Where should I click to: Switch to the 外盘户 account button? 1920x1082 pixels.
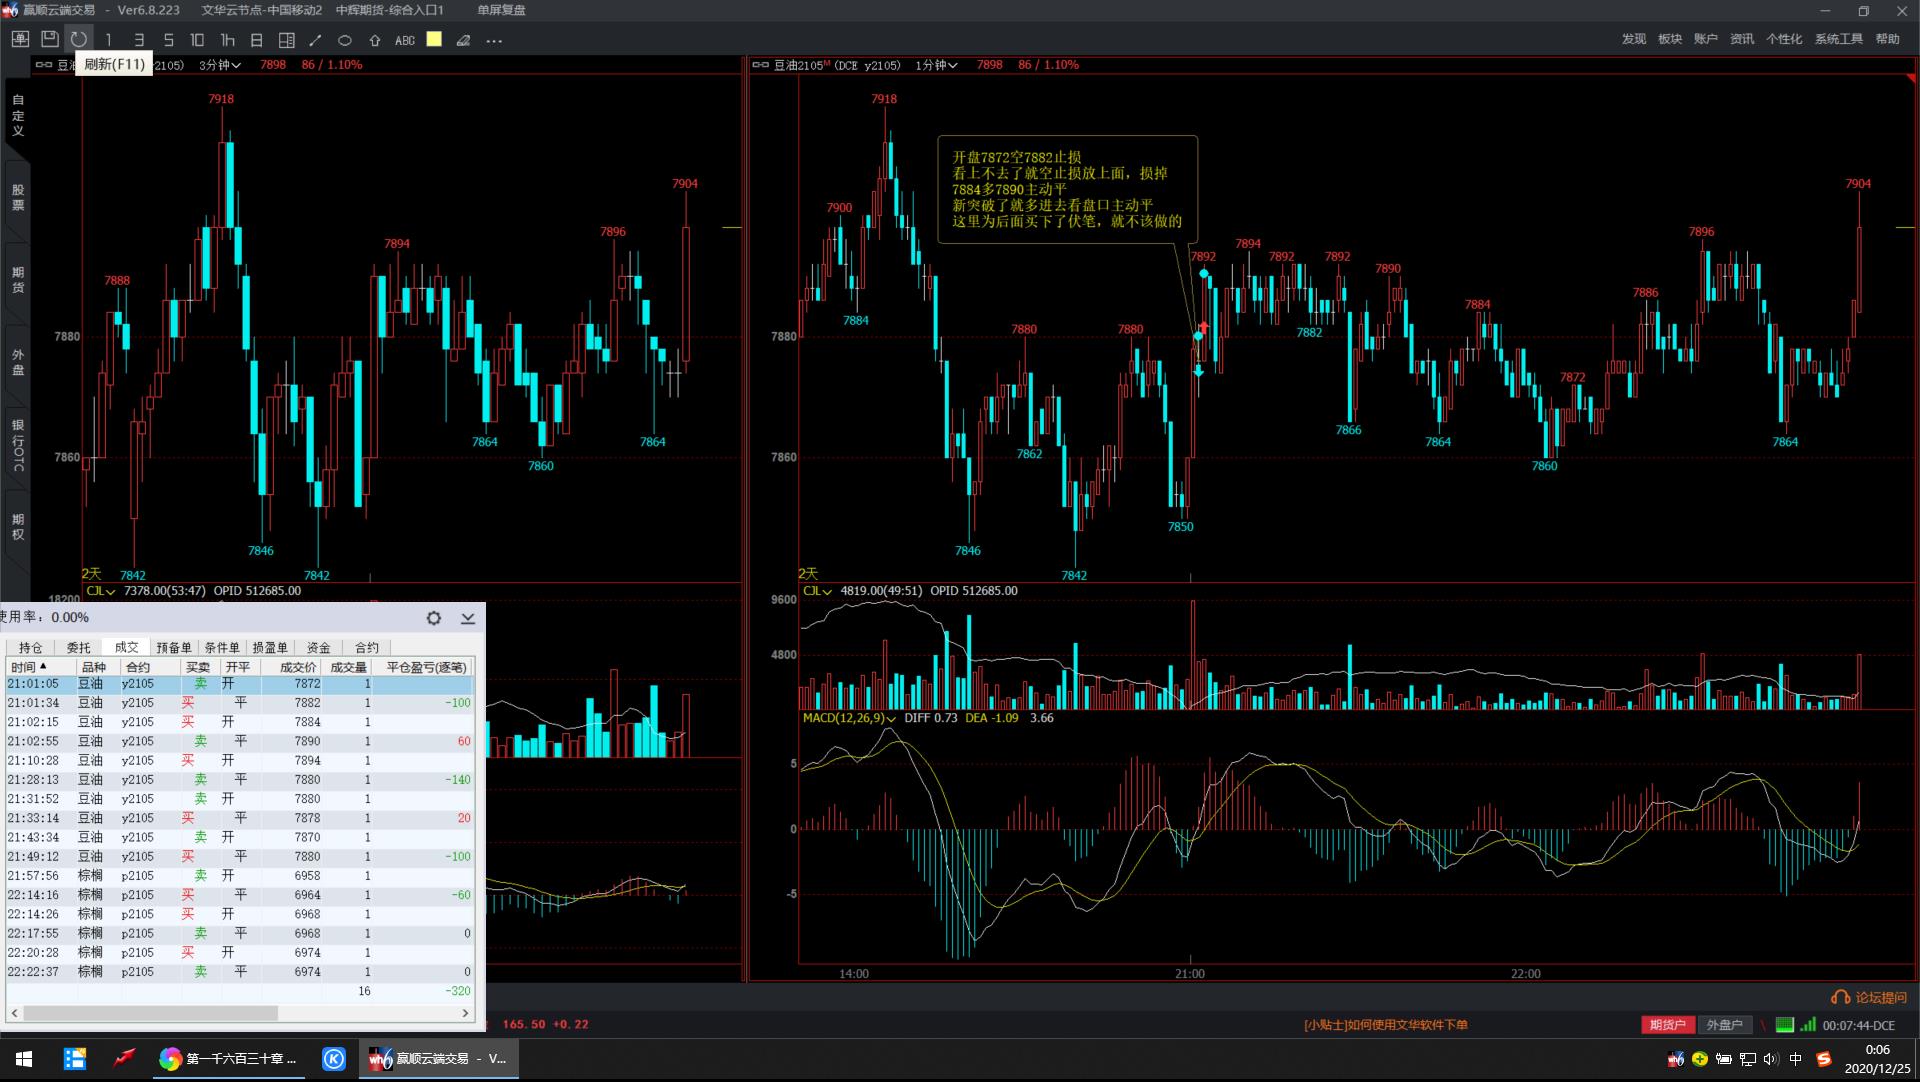[x=1725, y=1025]
